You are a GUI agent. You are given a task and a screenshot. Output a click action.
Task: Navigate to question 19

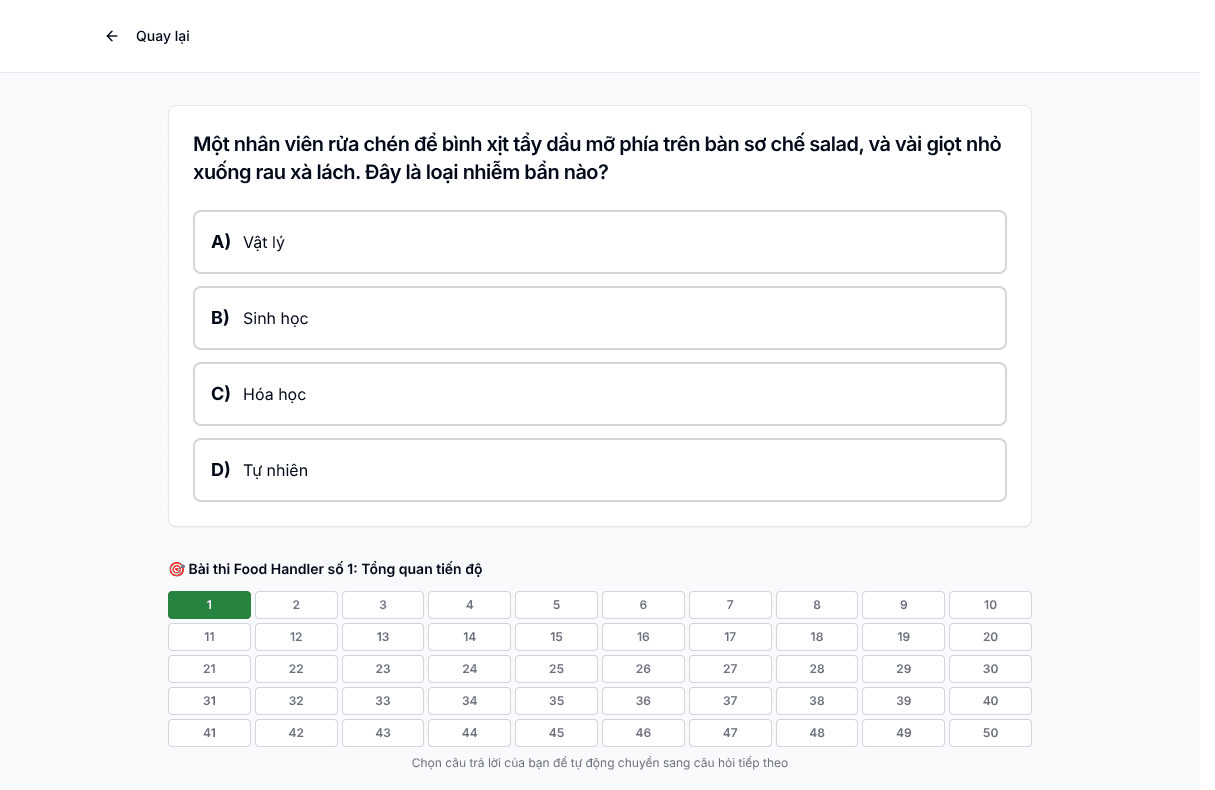click(x=904, y=637)
